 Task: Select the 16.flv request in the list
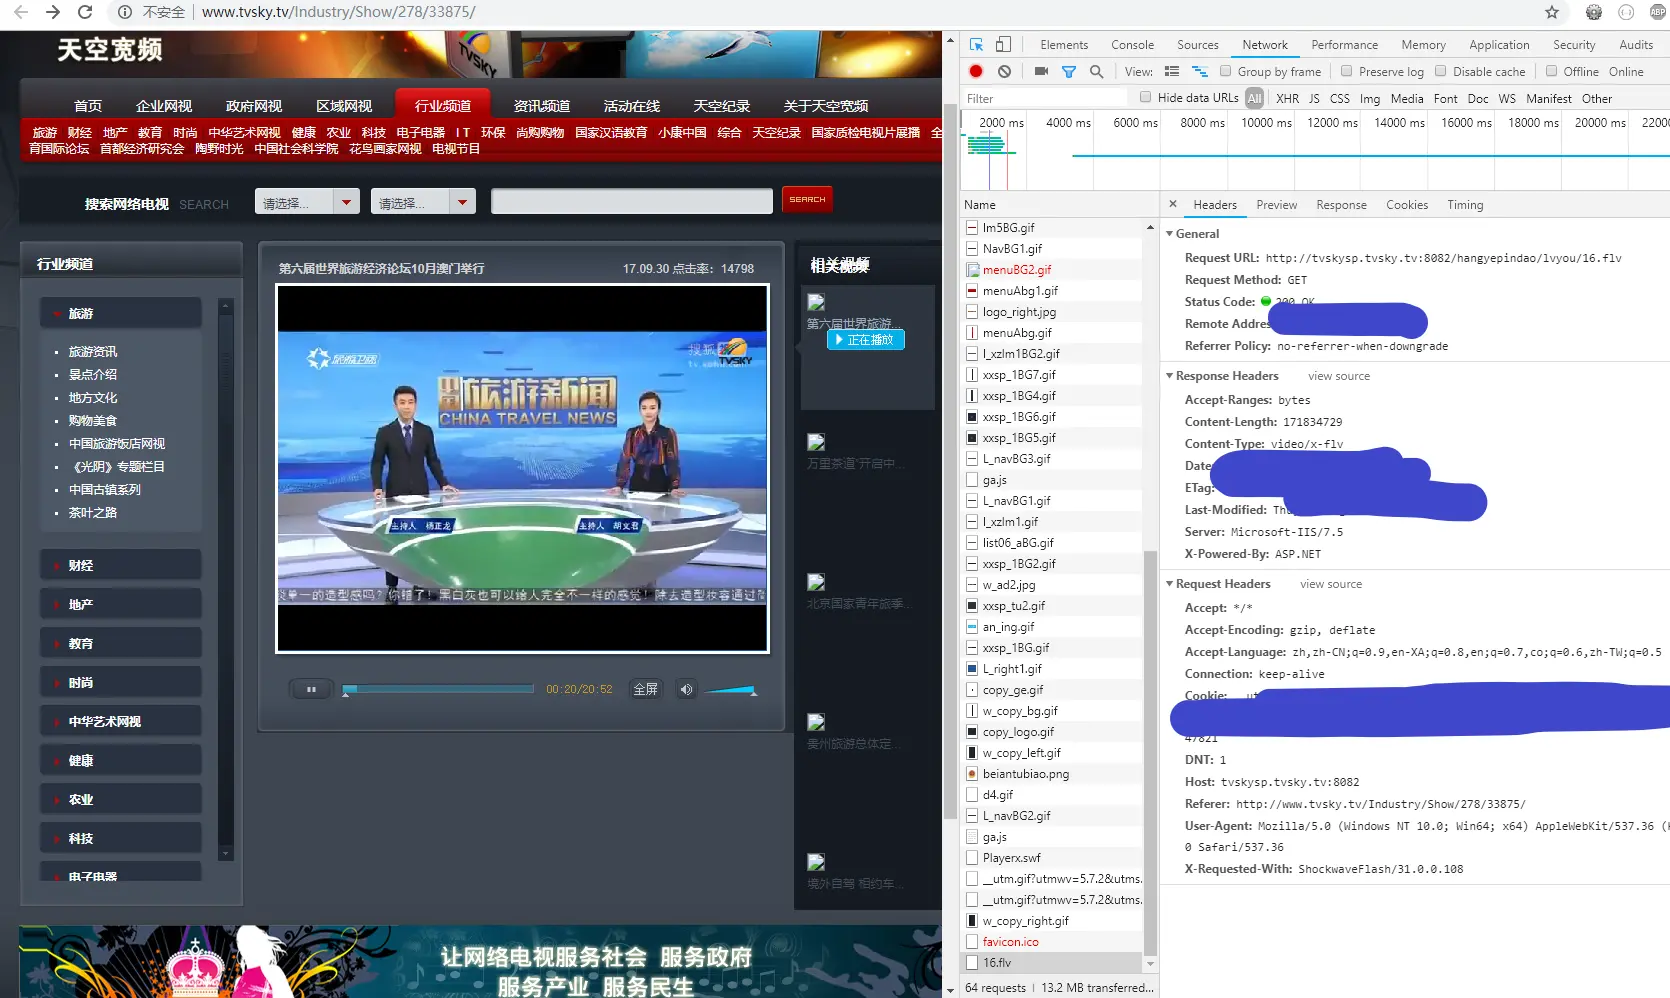point(1051,962)
